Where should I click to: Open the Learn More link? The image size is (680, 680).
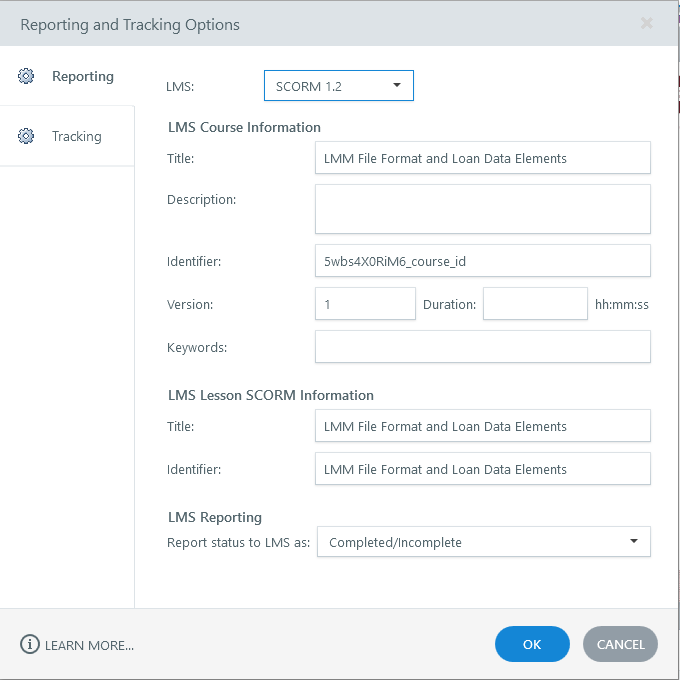point(89,645)
